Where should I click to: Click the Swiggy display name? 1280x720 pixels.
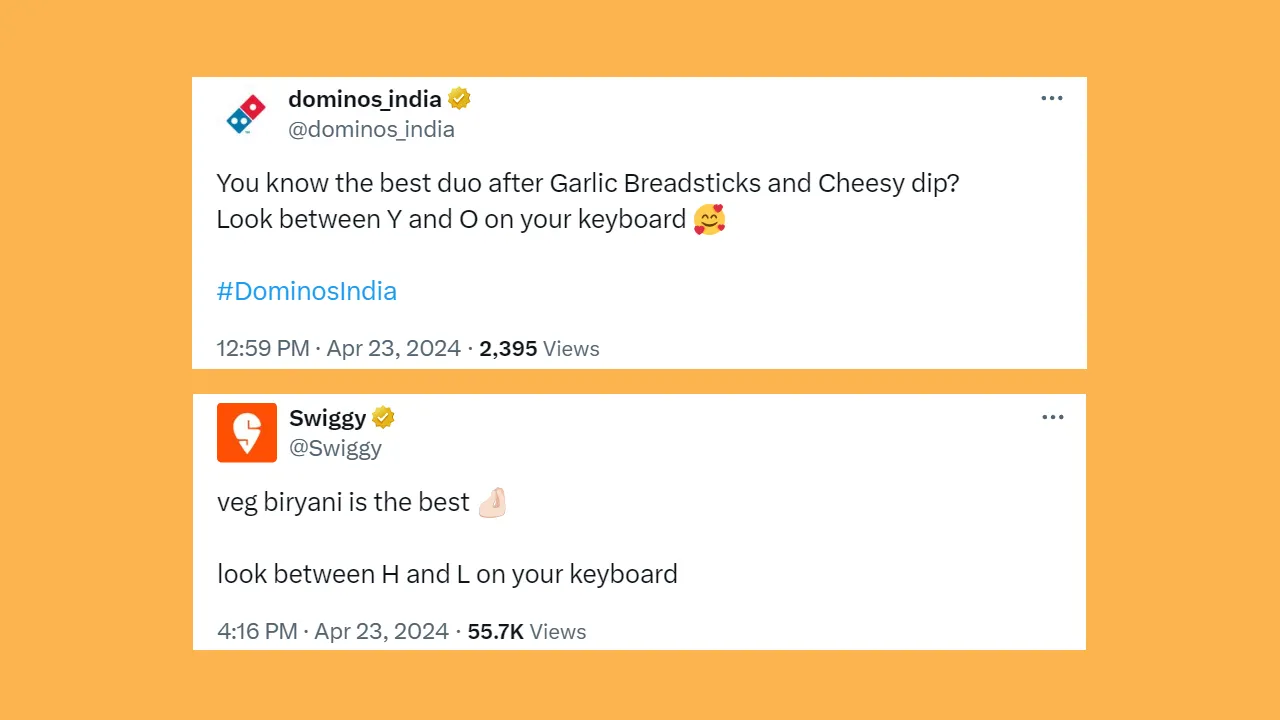pyautogui.click(x=327, y=417)
